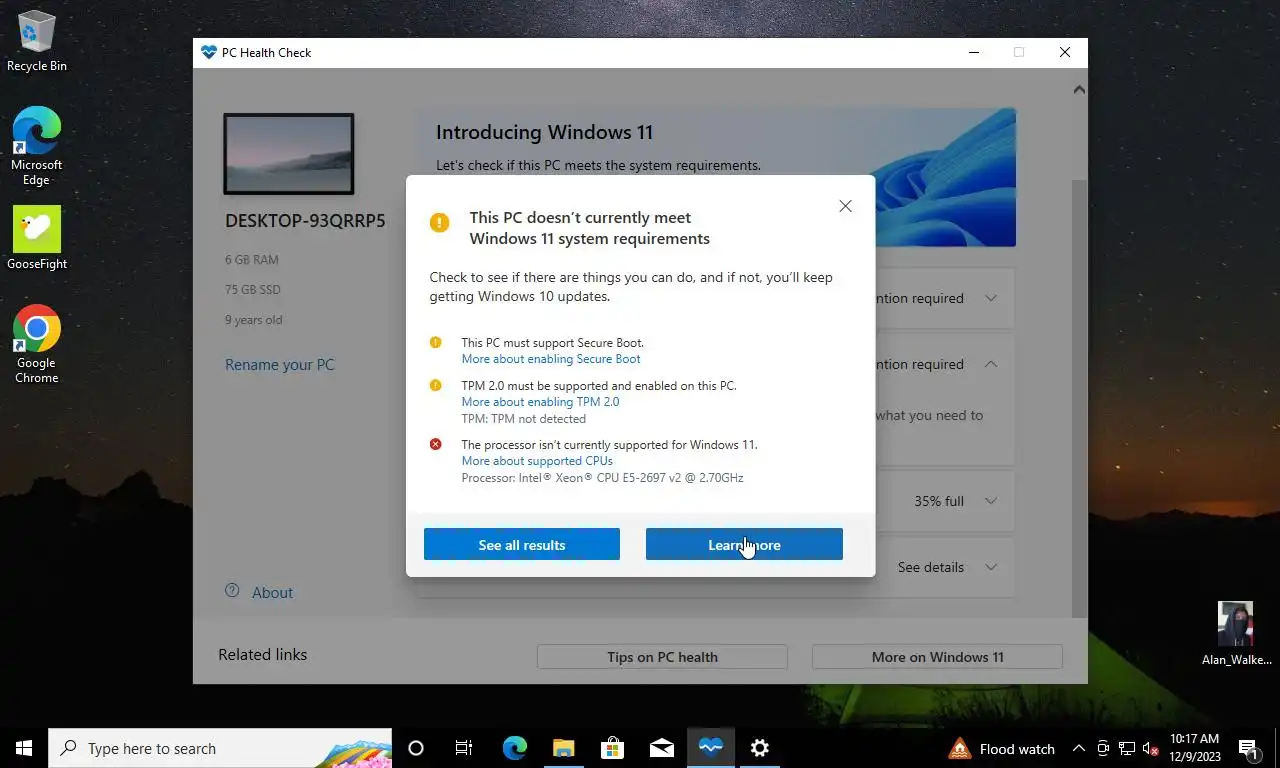Open Cortana circle icon on taskbar

pos(416,748)
